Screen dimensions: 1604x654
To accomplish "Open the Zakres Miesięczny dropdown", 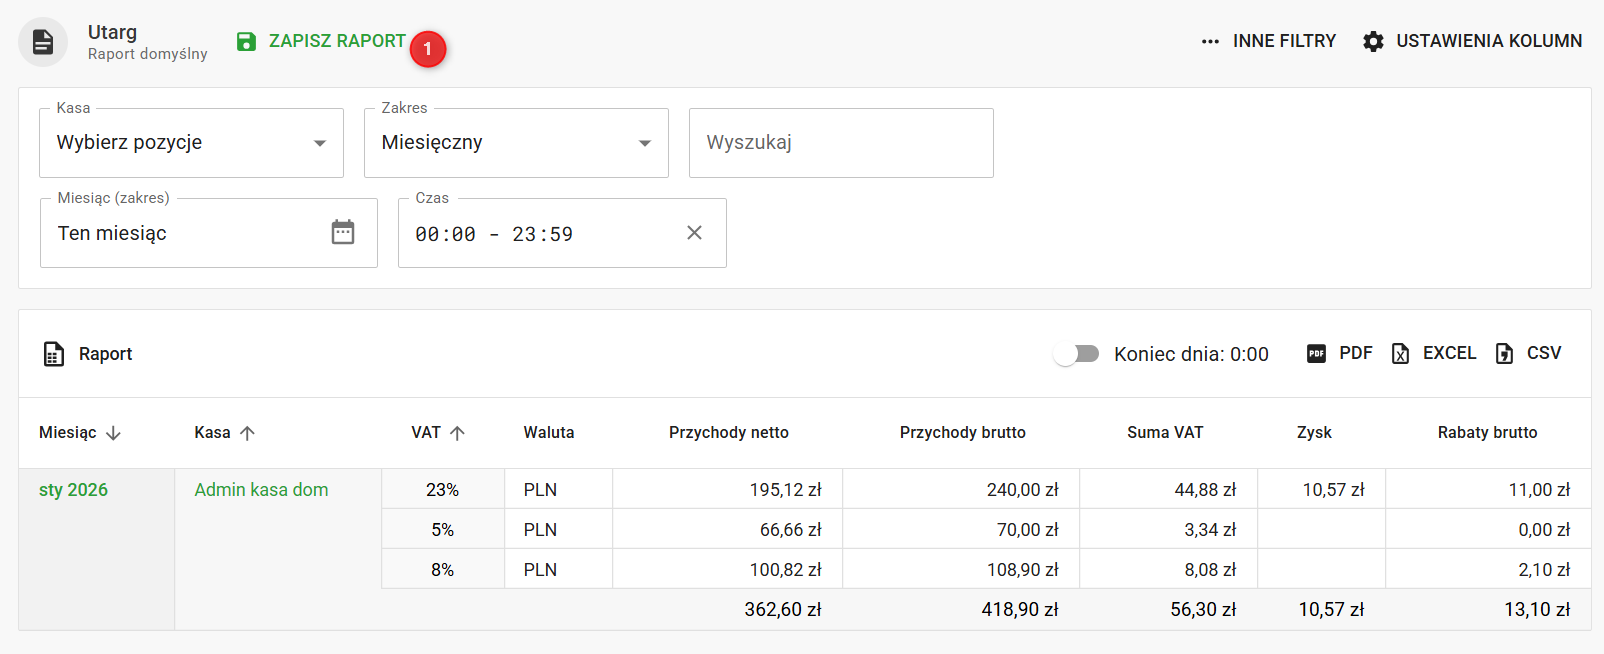I will click(516, 143).
